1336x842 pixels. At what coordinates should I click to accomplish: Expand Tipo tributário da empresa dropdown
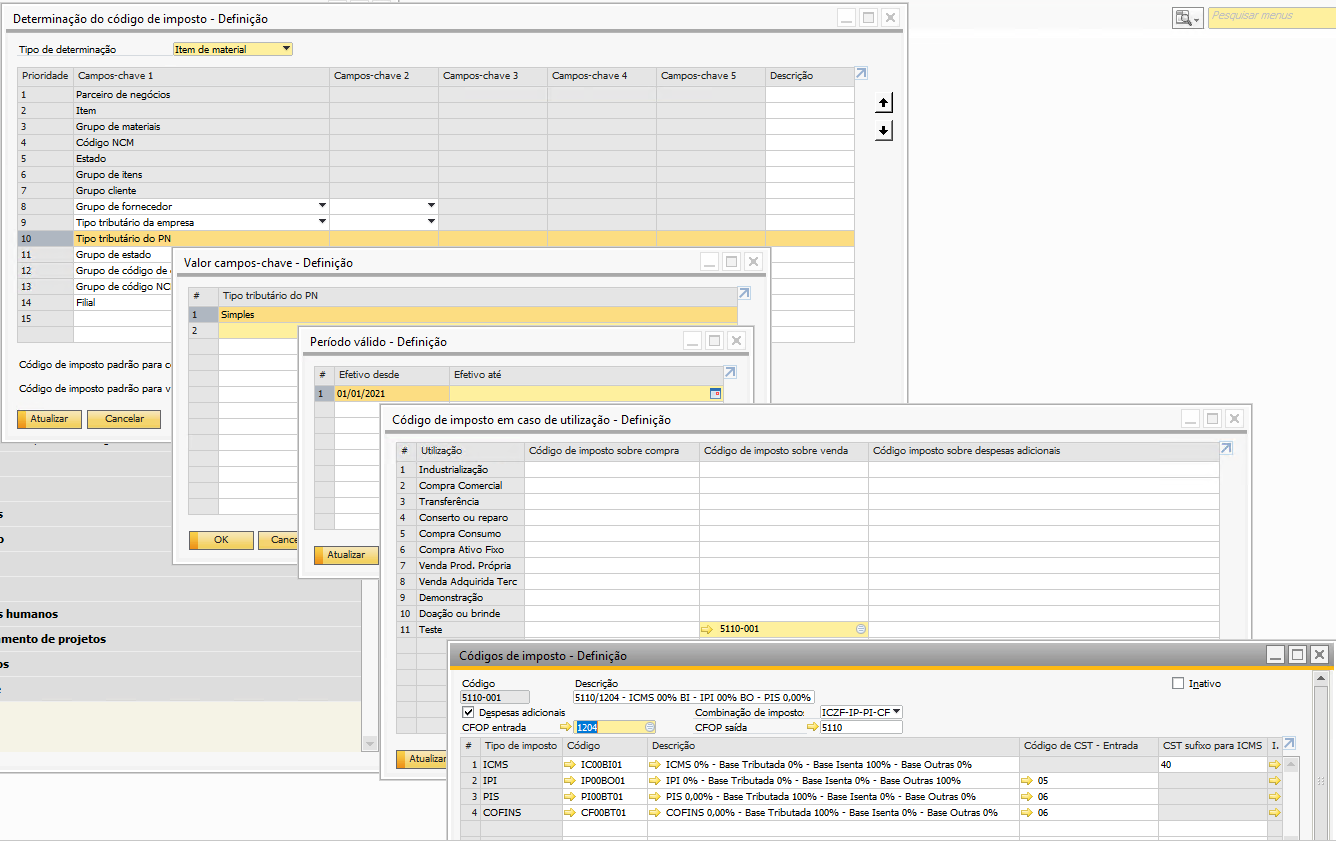point(322,222)
